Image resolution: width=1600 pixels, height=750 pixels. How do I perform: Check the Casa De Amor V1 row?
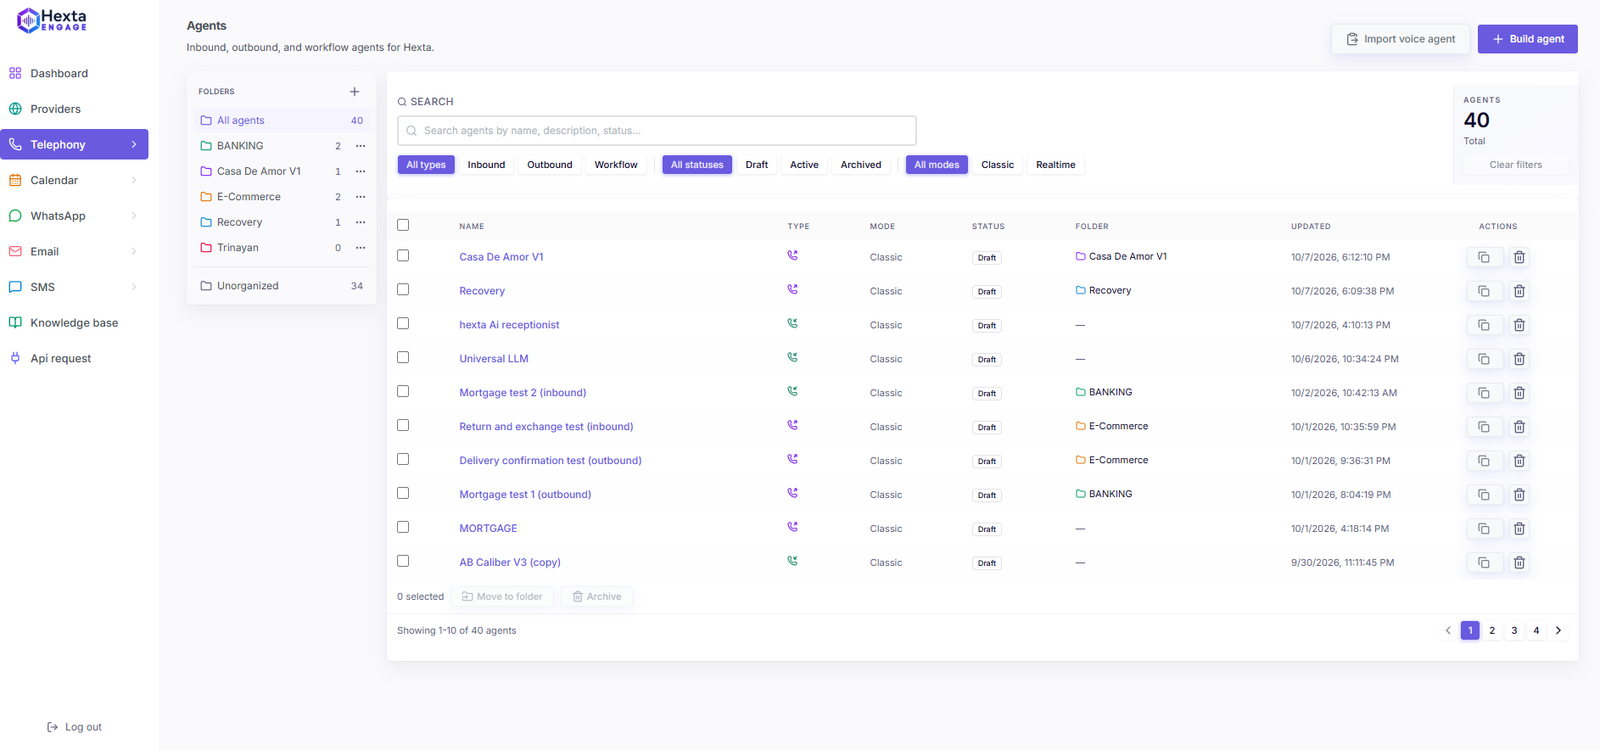(x=403, y=256)
